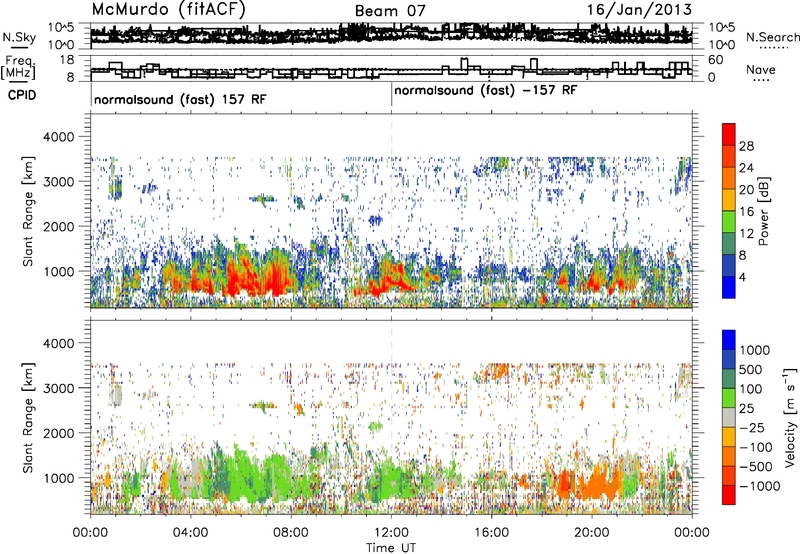
Task: Click the "4" label on Power colorbar
Action: pyautogui.click(x=743, y=277)
